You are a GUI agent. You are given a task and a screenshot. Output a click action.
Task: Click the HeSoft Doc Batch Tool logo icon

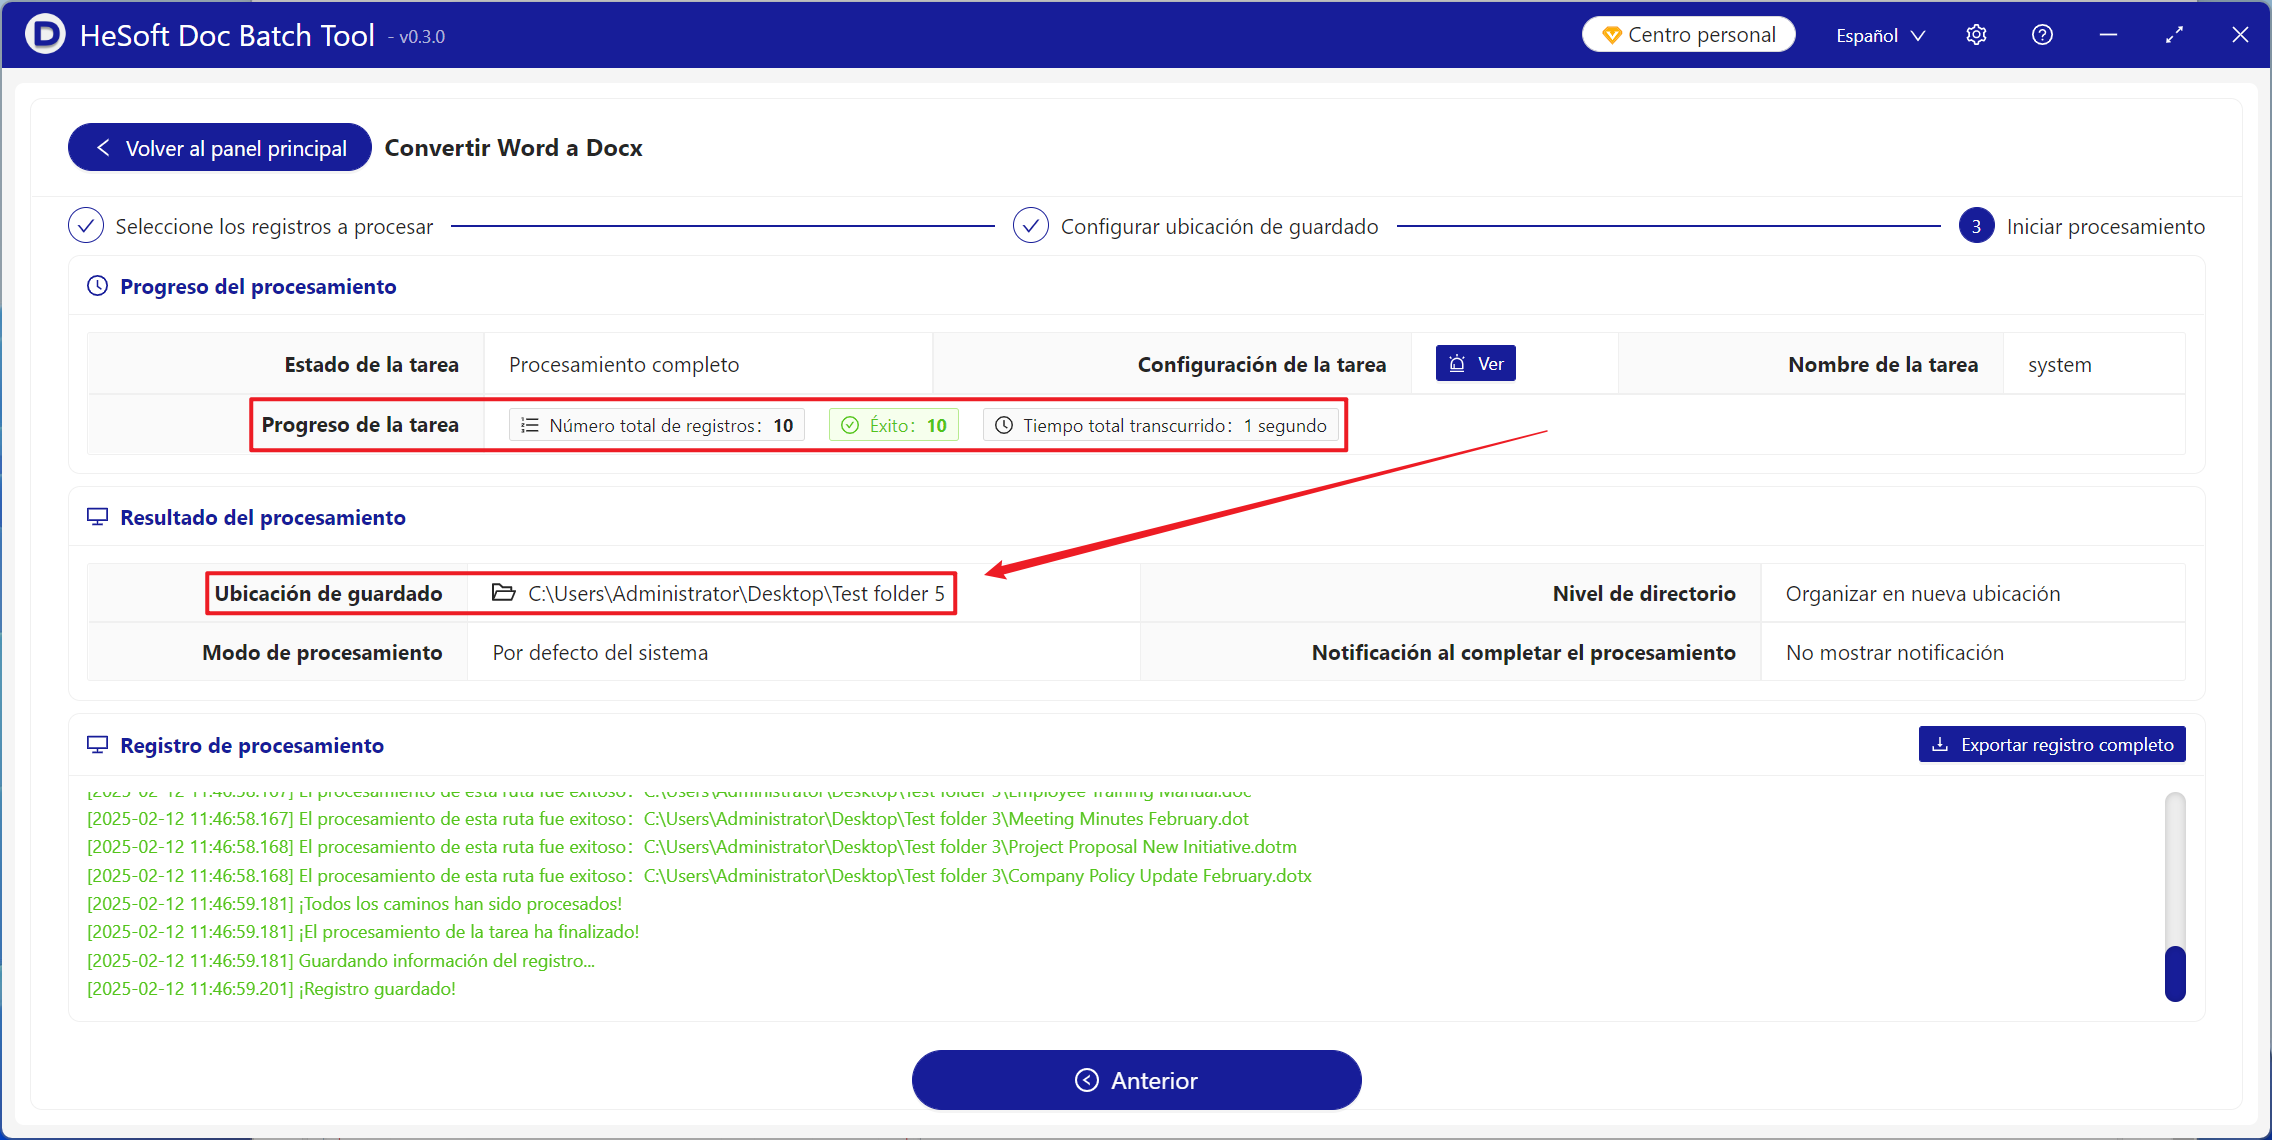[x=45, y=35]
